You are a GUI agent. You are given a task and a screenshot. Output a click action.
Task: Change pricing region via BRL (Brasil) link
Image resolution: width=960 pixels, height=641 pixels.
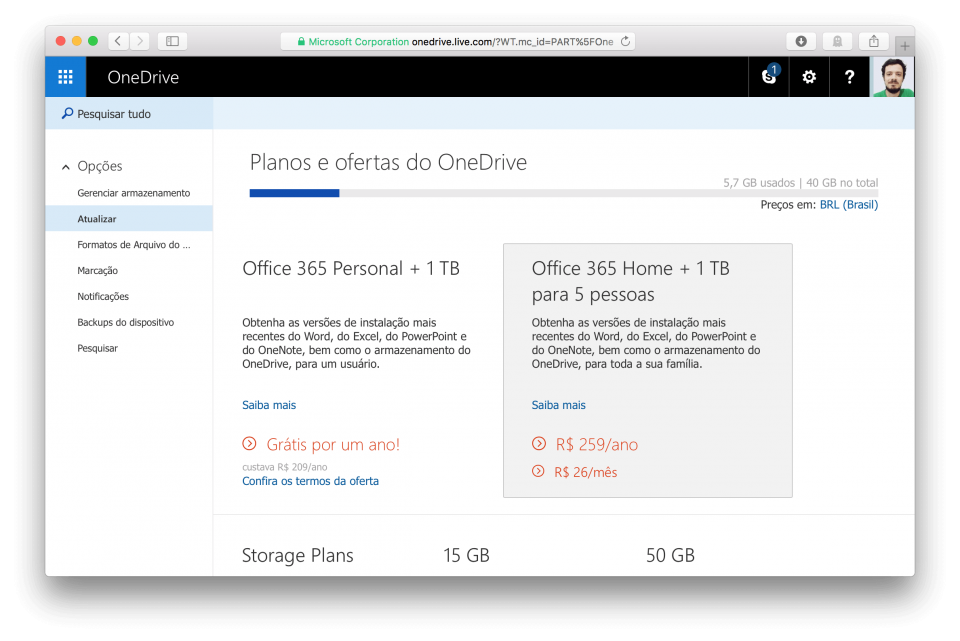click(x=848, y=204)
